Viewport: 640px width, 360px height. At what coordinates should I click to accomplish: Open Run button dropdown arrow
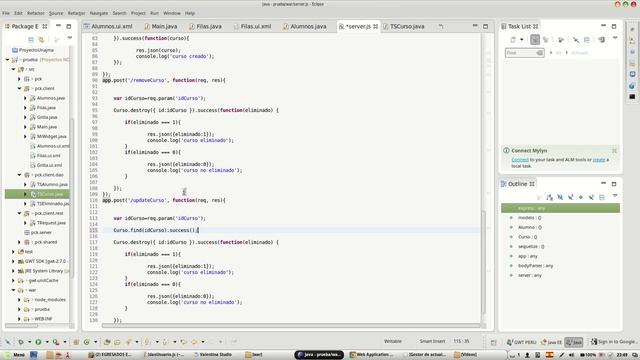tap(47, 342)
